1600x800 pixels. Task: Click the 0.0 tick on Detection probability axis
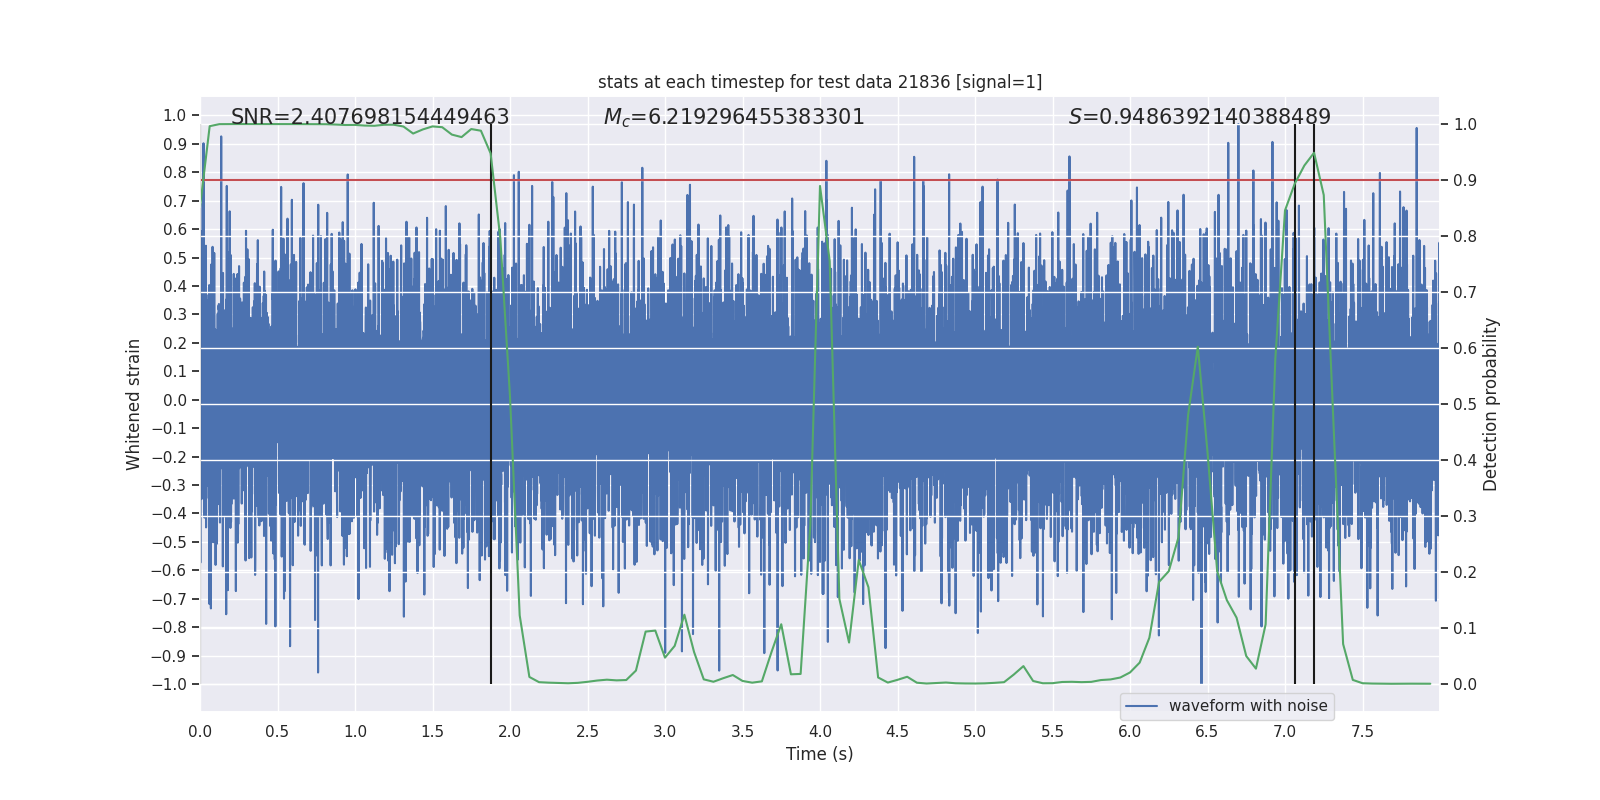[x=1465, y=685]
